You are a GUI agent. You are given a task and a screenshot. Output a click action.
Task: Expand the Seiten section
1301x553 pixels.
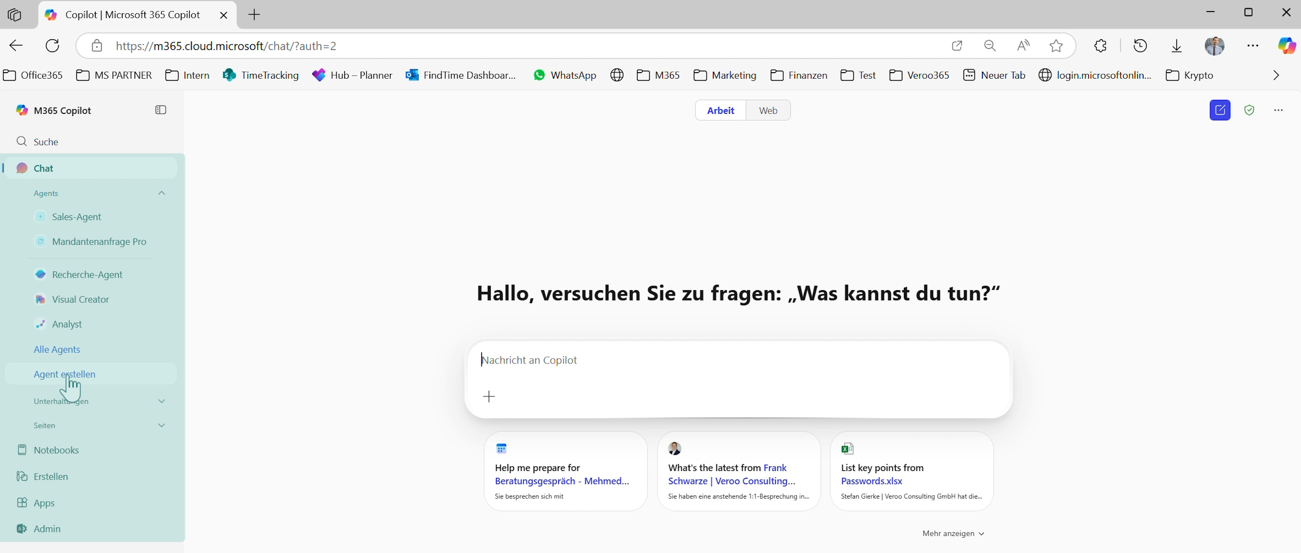coord(162,426)
